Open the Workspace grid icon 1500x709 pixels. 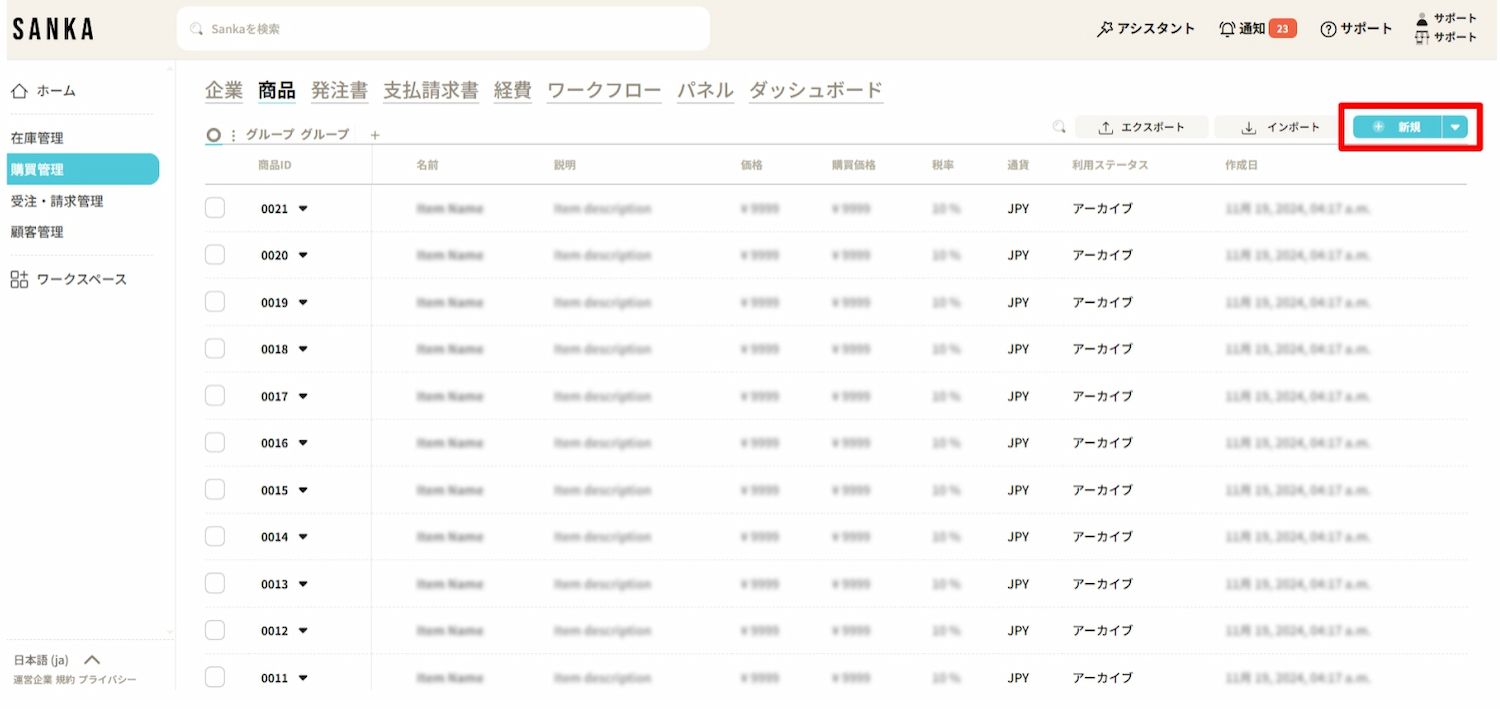19,279
